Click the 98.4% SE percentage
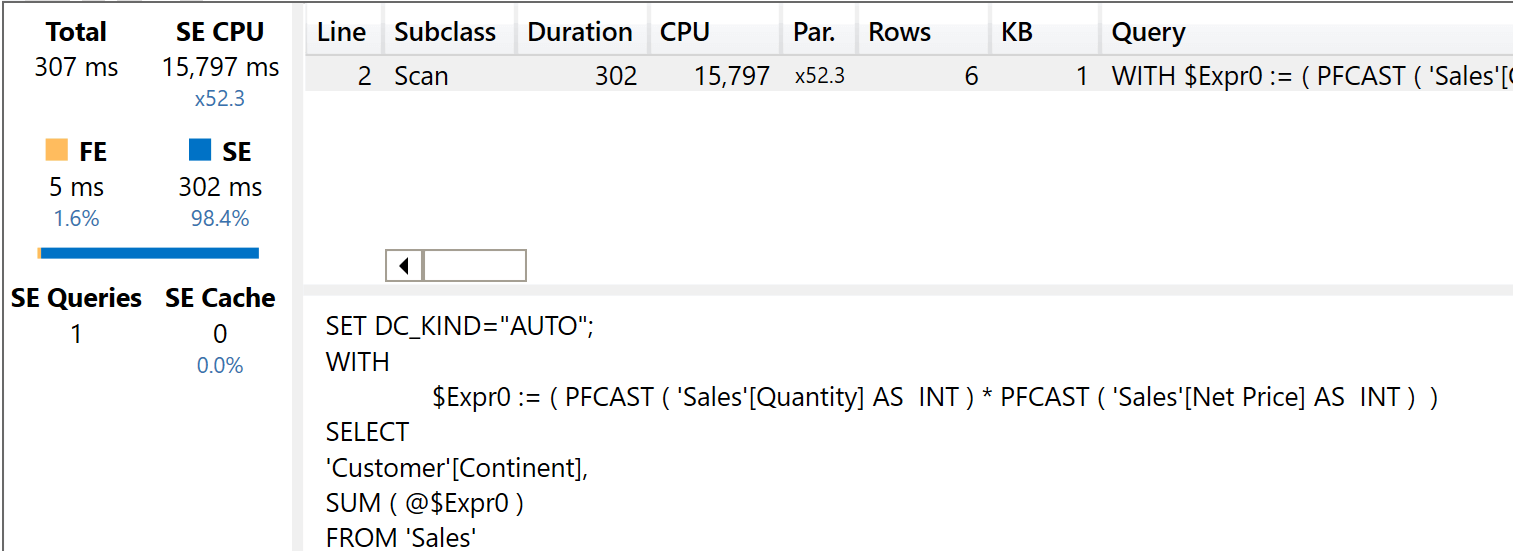Image resolution: width=1513 pixels, height=551 pixels. coord(220,219)
